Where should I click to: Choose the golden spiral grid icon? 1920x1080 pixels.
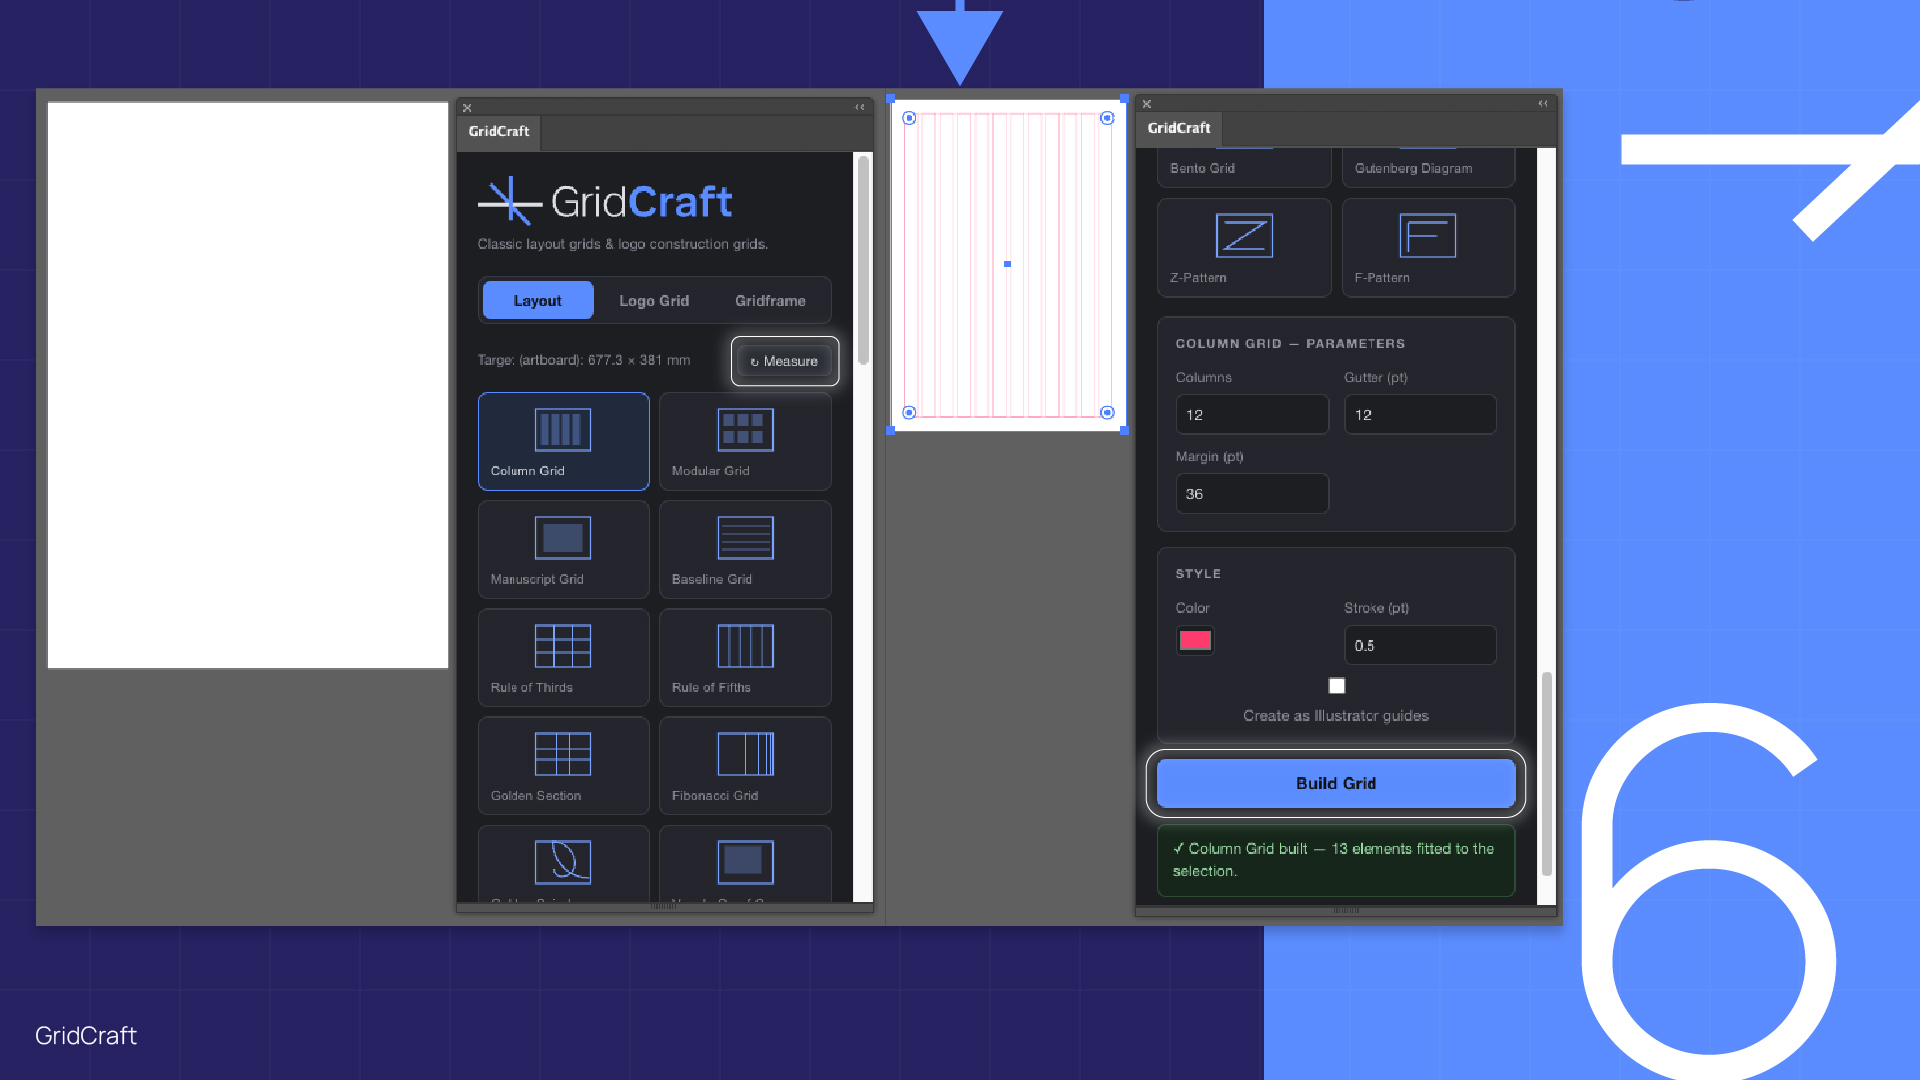click(563, 862)
